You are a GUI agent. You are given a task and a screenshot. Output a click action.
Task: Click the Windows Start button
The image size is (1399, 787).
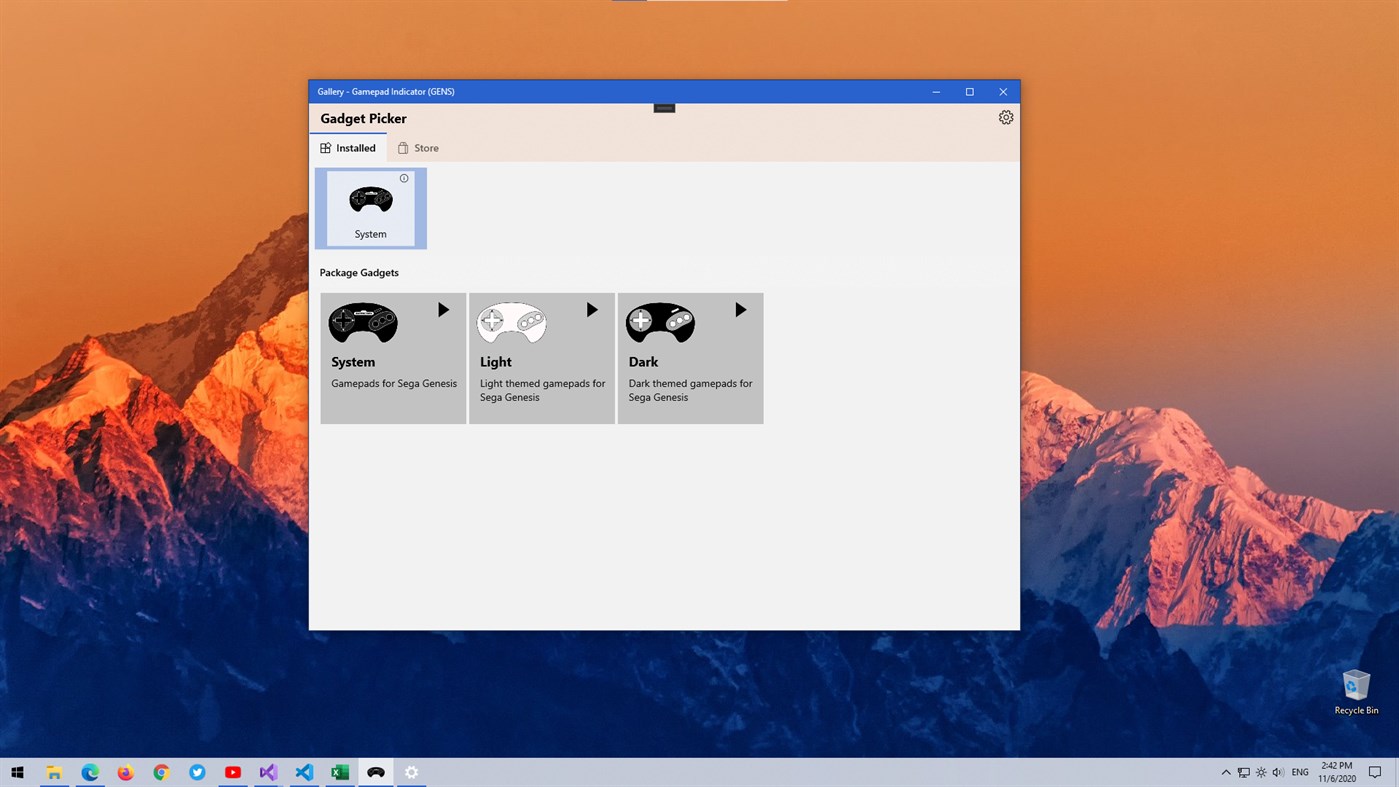click(x=17, y=771)
